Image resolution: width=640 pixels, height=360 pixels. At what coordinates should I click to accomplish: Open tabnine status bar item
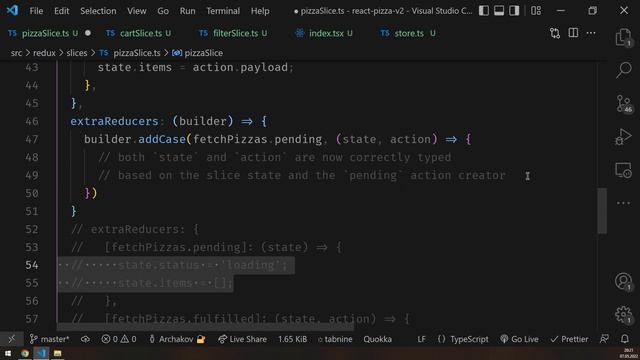(x=335, y=339)
